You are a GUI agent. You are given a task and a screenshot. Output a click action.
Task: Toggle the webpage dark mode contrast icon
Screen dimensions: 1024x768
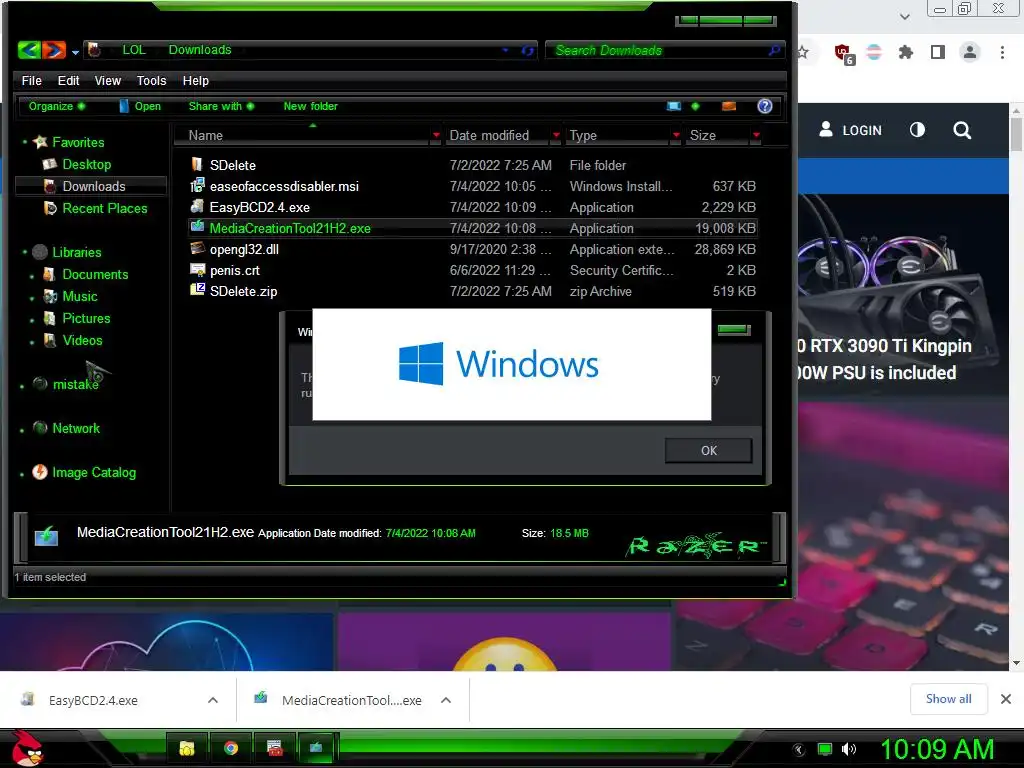click(918, 130)
